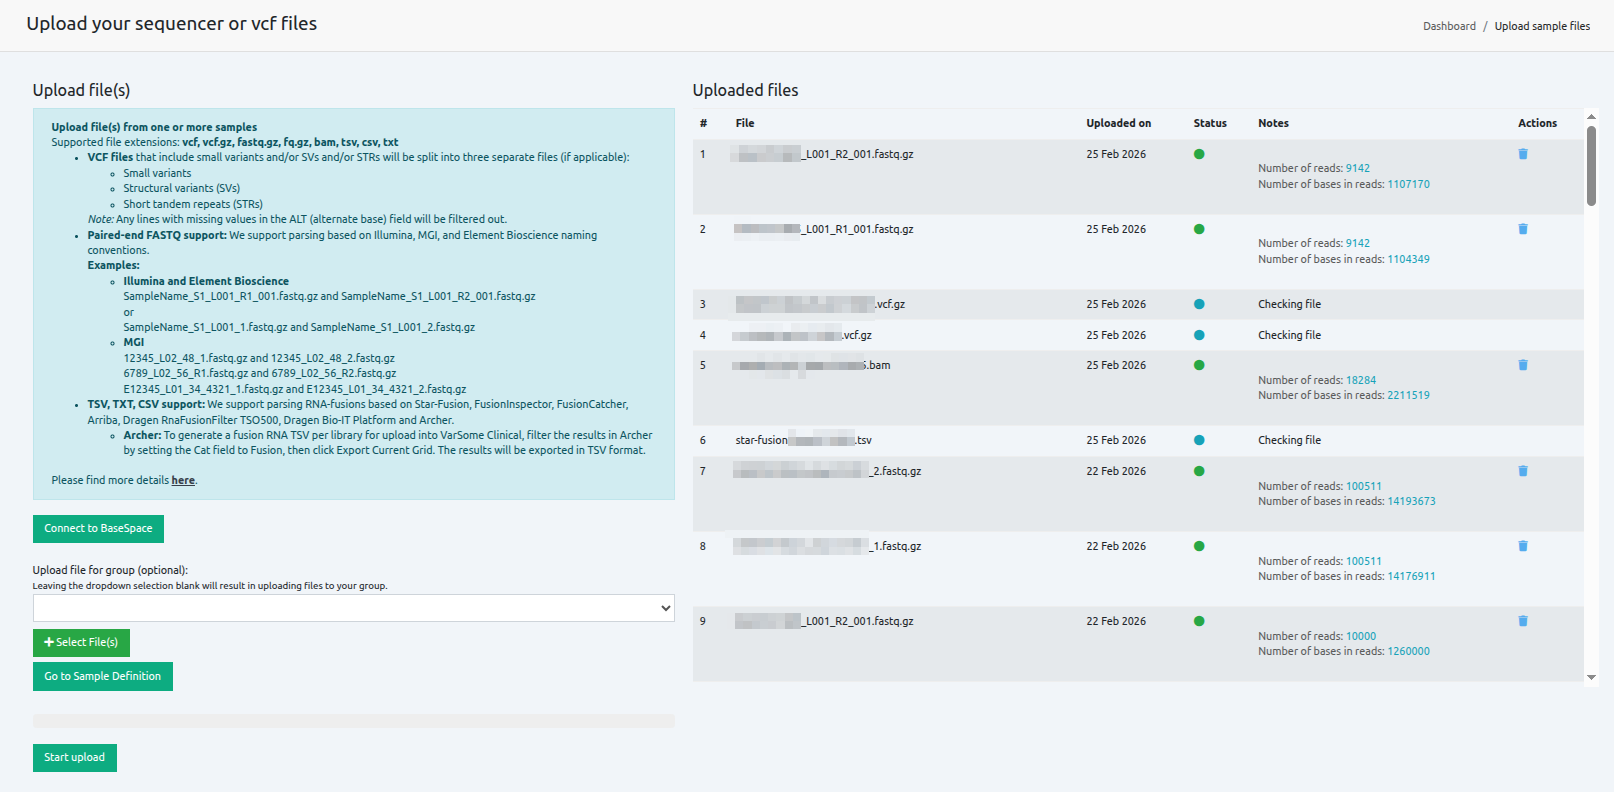Delete file 1 using trash icon
This screenshot has height=792, width=1614.
tap(1523, 154)
